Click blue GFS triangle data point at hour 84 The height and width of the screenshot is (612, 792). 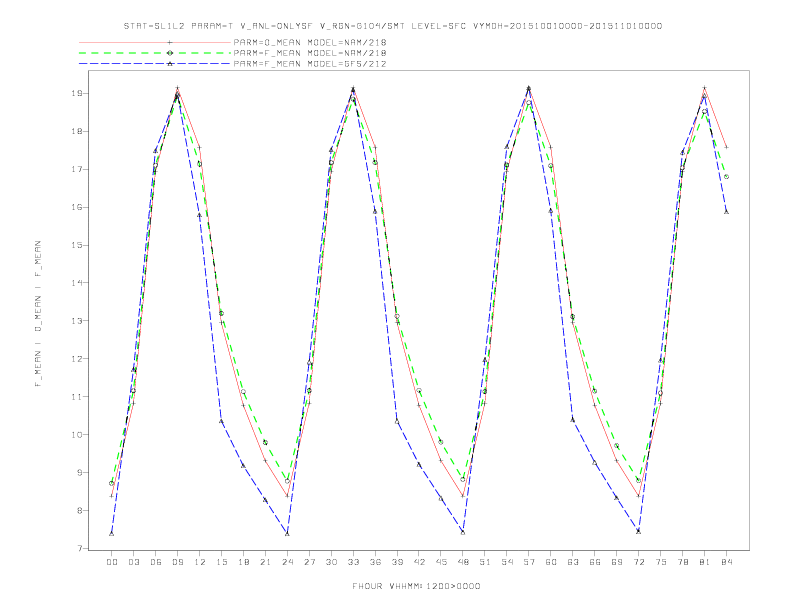pyautogui.click(x=726, y=212)
